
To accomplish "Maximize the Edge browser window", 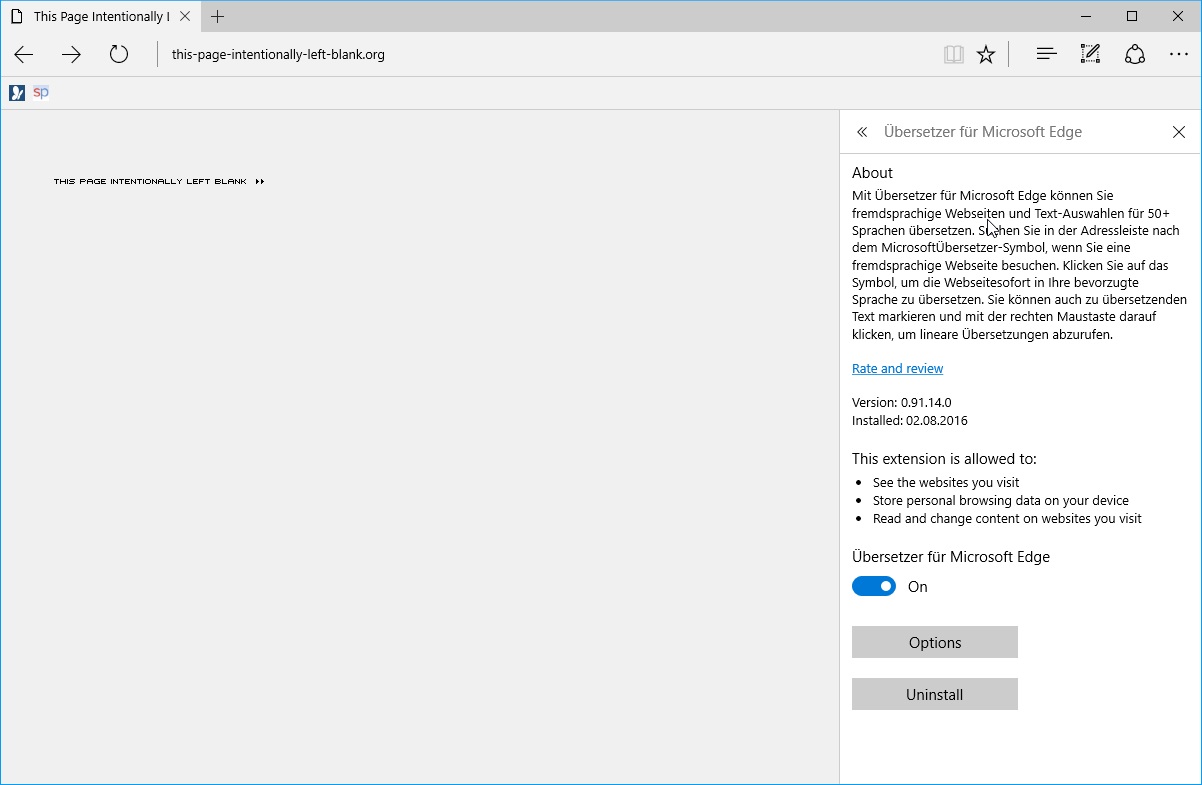I will 1132,16.
